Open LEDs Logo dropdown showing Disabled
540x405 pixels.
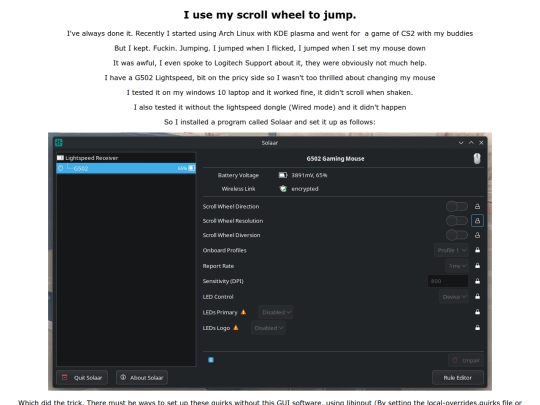(268, 328)
